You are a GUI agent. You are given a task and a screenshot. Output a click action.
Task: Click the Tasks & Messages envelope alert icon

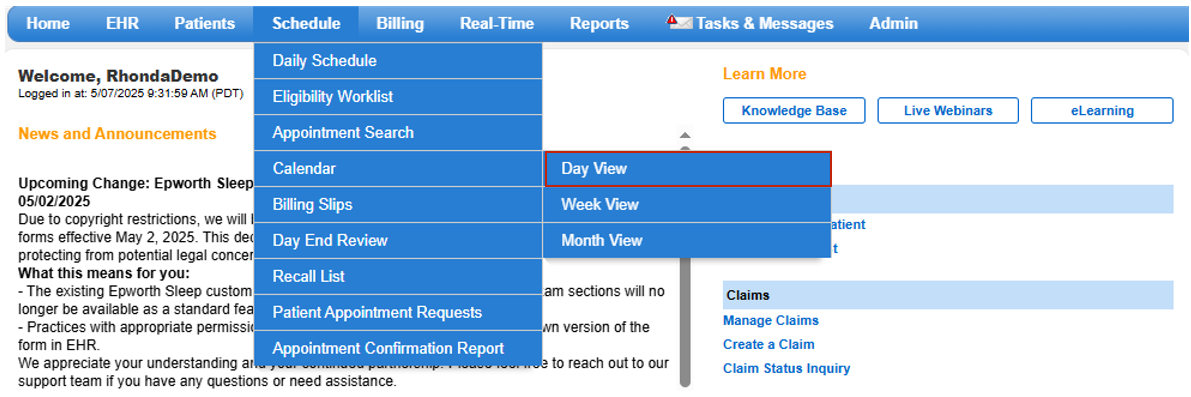coord(679,22)
